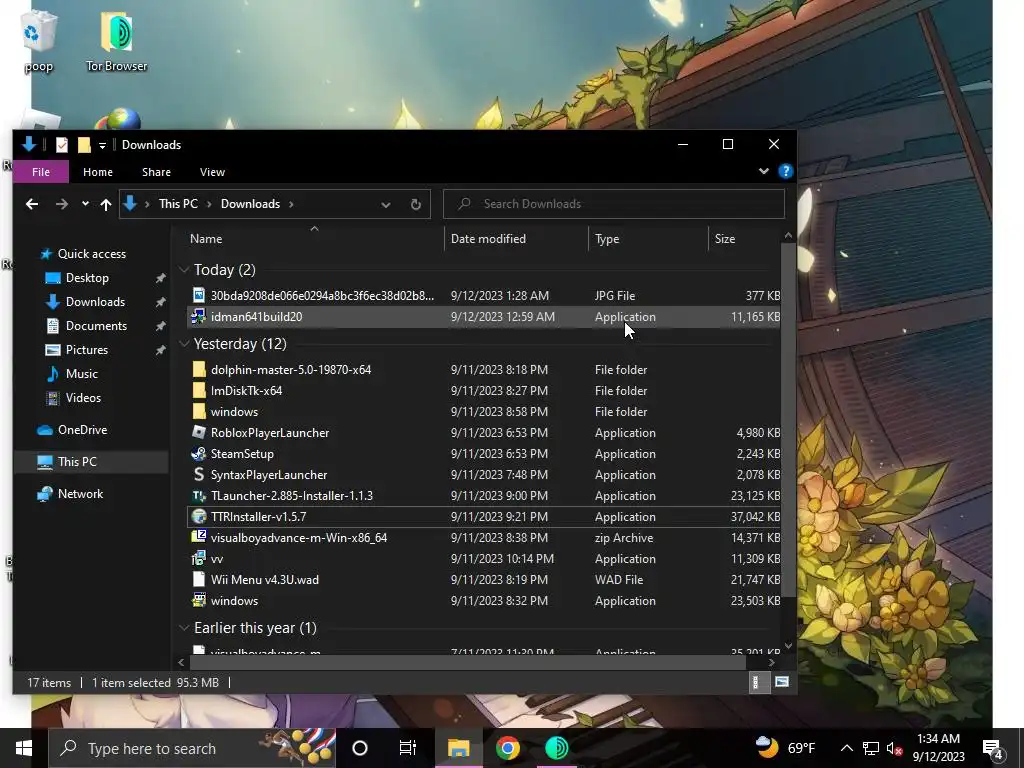Open the blue Help question mark icon
The width and height of the screenshot is (1024, 768).
[x=786, y=171]
